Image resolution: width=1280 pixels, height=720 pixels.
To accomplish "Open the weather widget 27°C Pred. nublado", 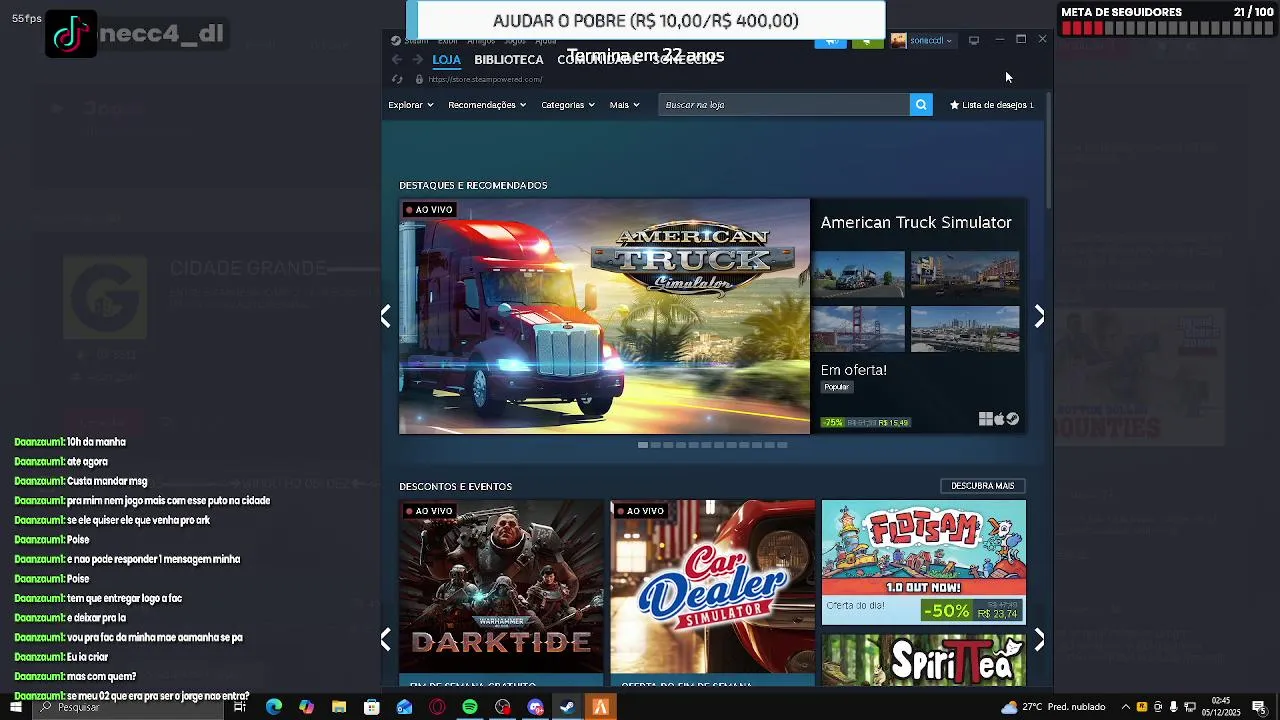I will click(x=1053, y=707).
